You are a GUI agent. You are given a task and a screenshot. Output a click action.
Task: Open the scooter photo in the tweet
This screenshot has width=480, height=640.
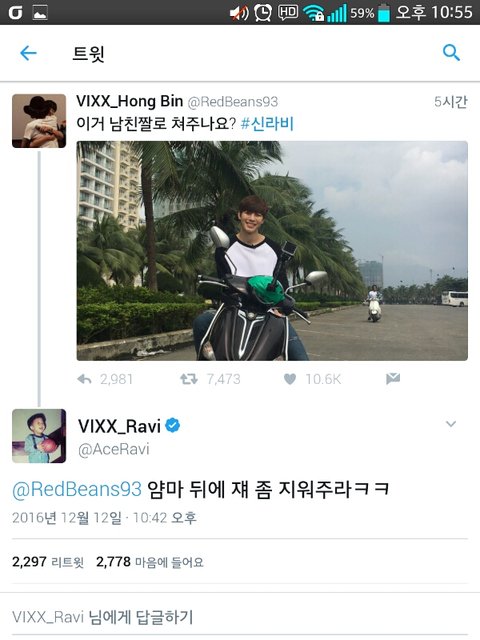pos(272,251)
